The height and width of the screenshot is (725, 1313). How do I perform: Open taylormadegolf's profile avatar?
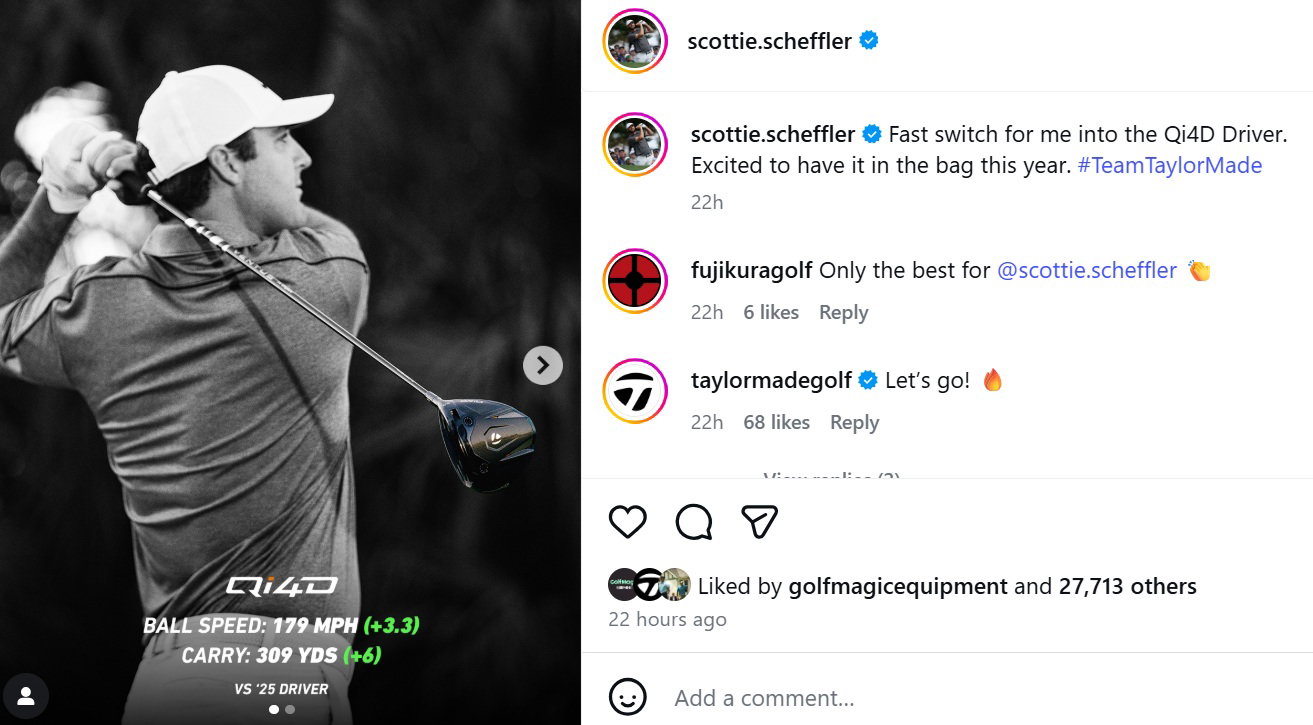pos(635,391)
